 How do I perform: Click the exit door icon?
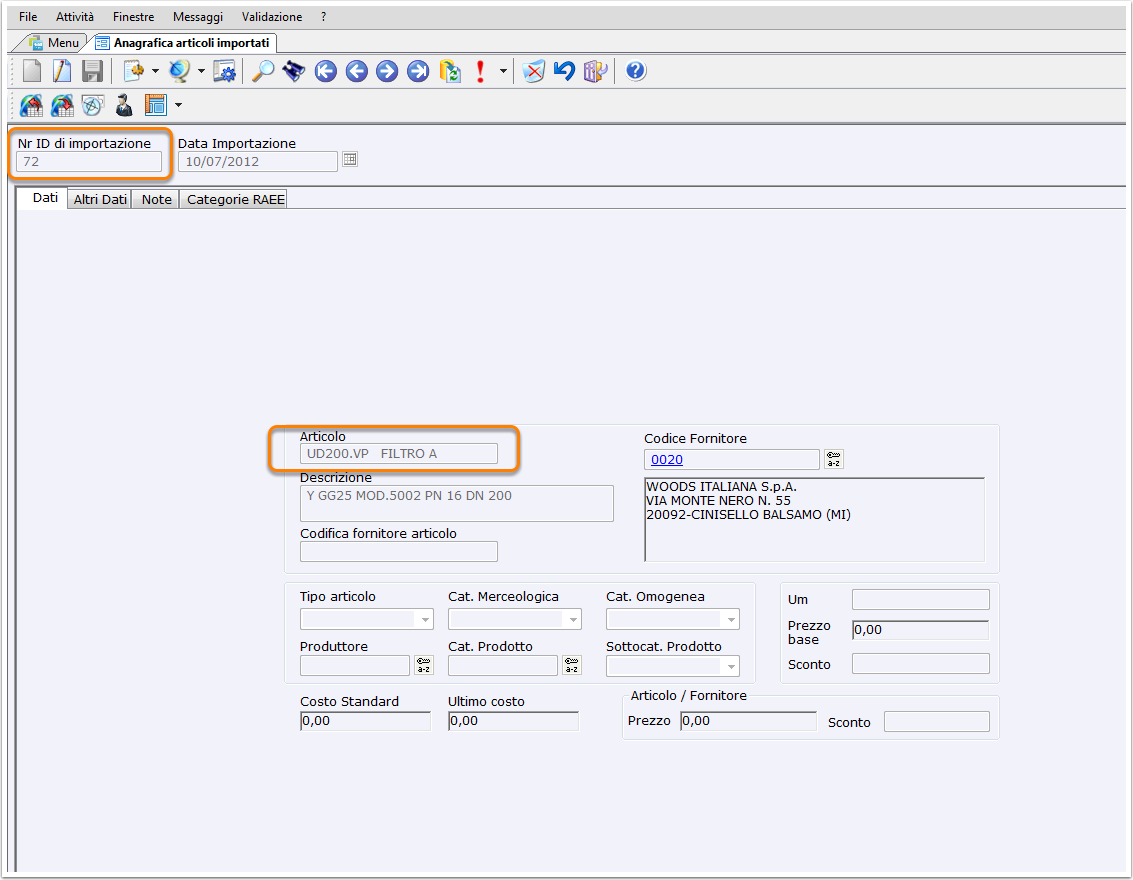coord(595,71)
